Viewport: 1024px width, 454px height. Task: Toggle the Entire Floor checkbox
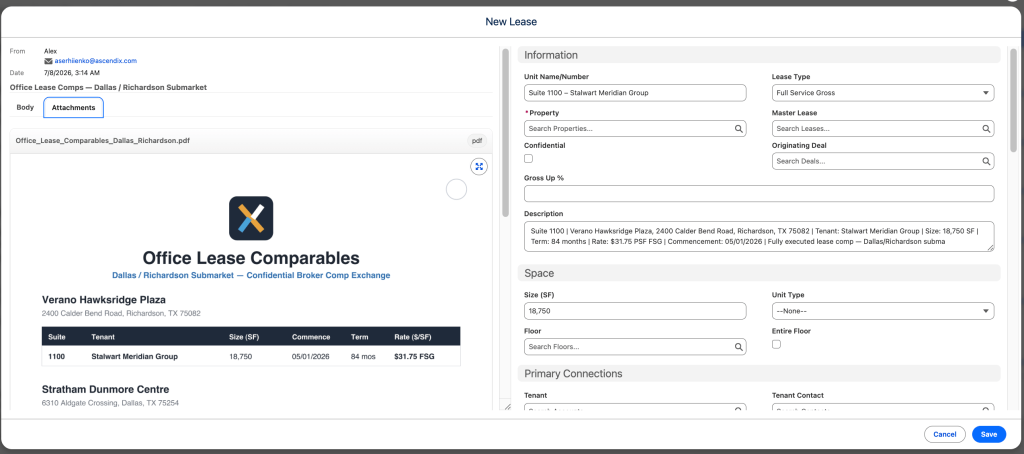pyautogui.click(x=776, y=344)
